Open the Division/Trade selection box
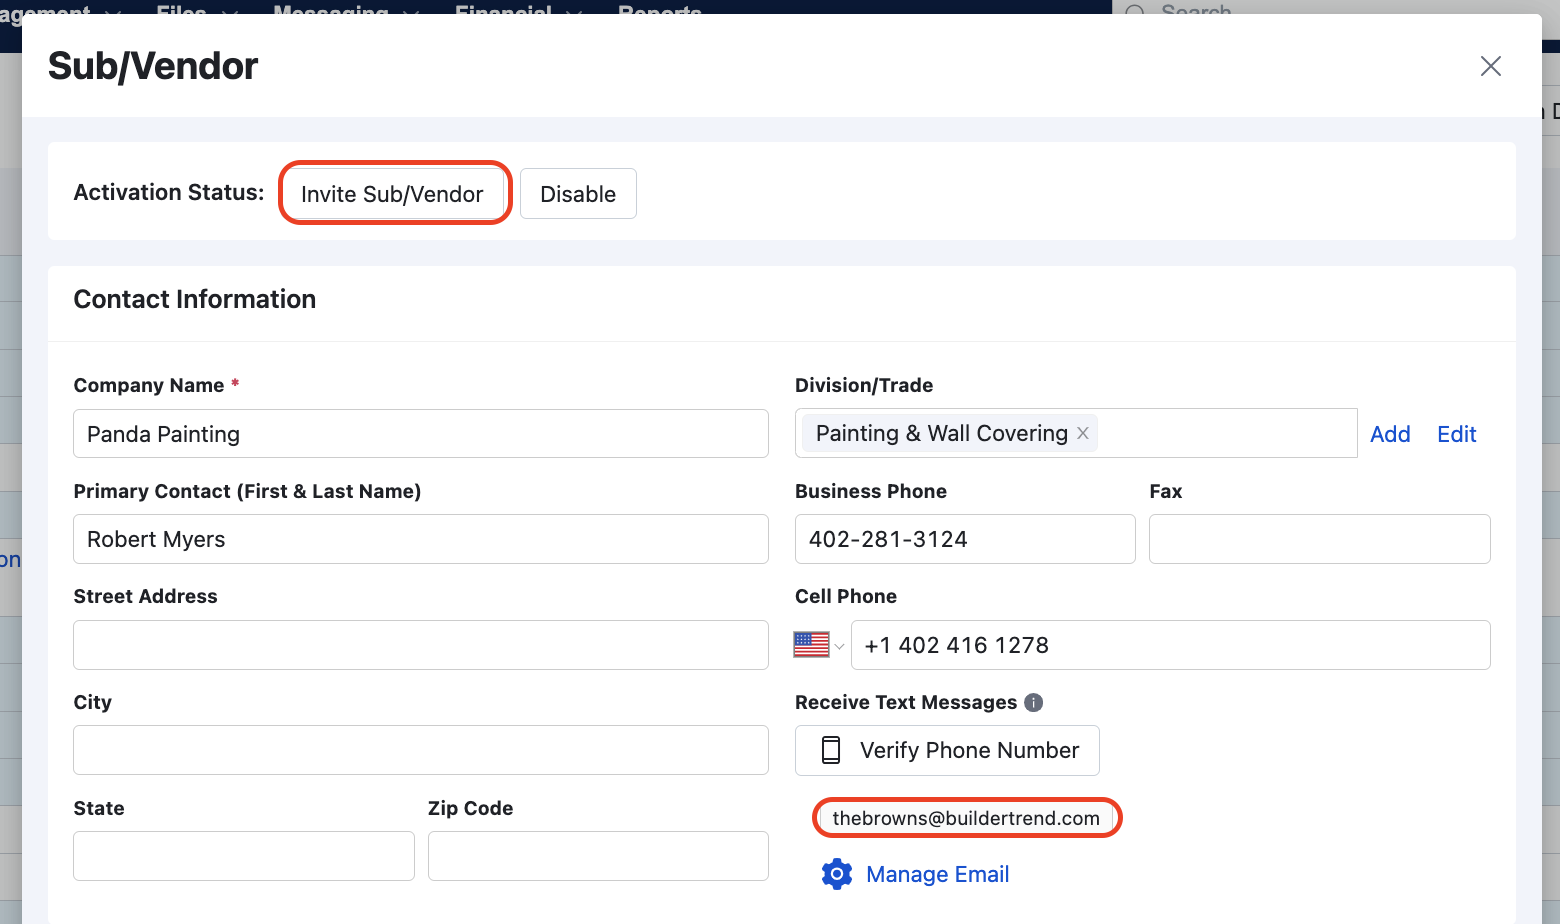The height and width of the screenshot is (924, 1560). 1076,433
